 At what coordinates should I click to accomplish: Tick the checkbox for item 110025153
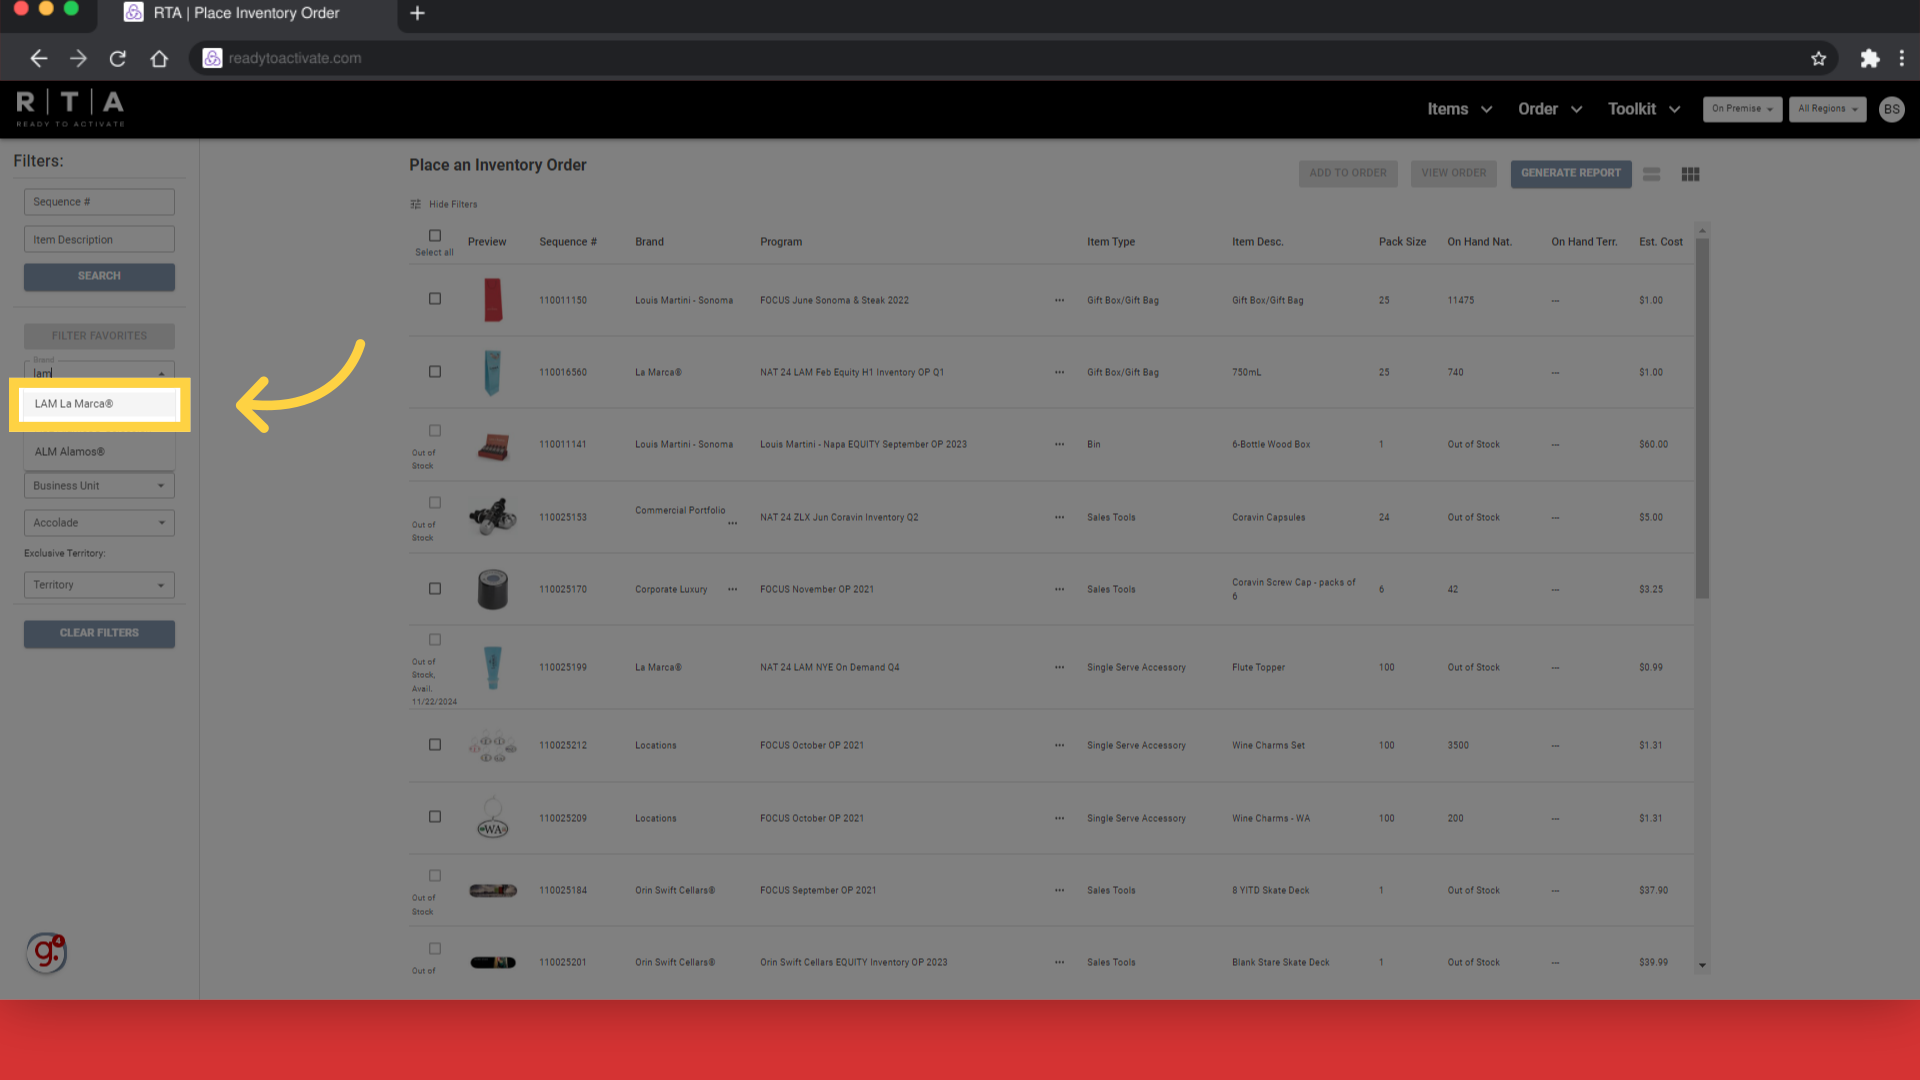tap(435, 503)
